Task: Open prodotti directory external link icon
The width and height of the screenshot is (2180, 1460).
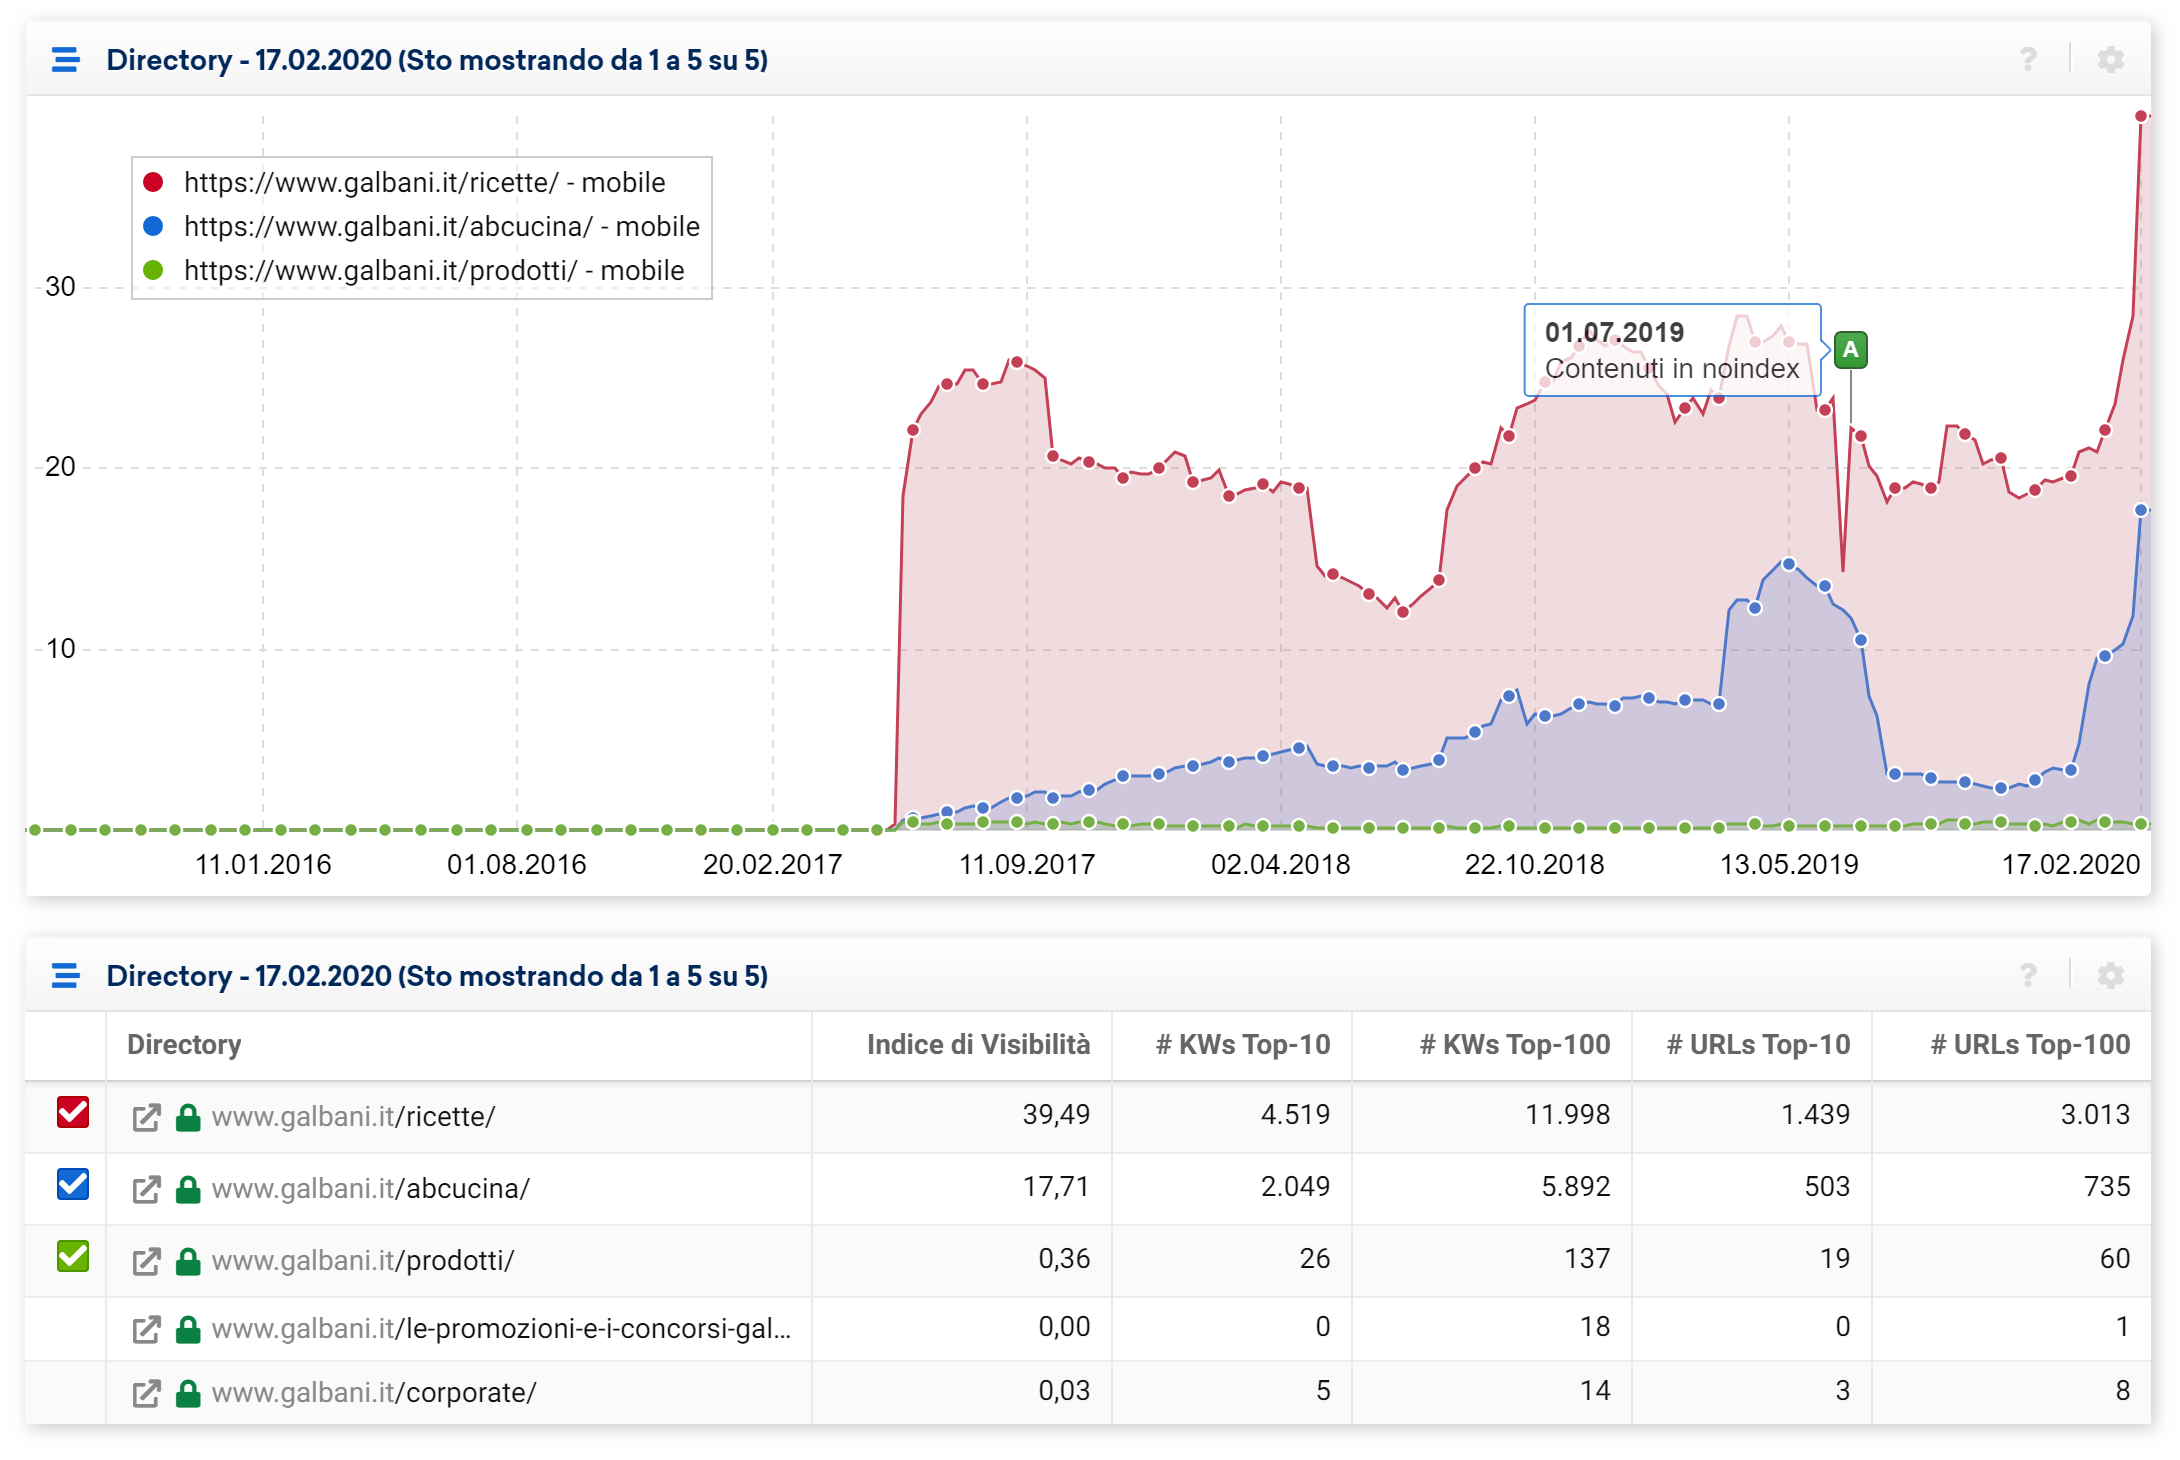Action: click(x=146, y=1261)
